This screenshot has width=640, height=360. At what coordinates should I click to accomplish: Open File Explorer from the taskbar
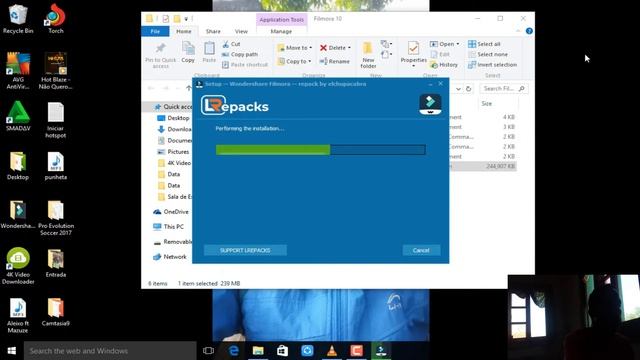(x=258, y=351)
